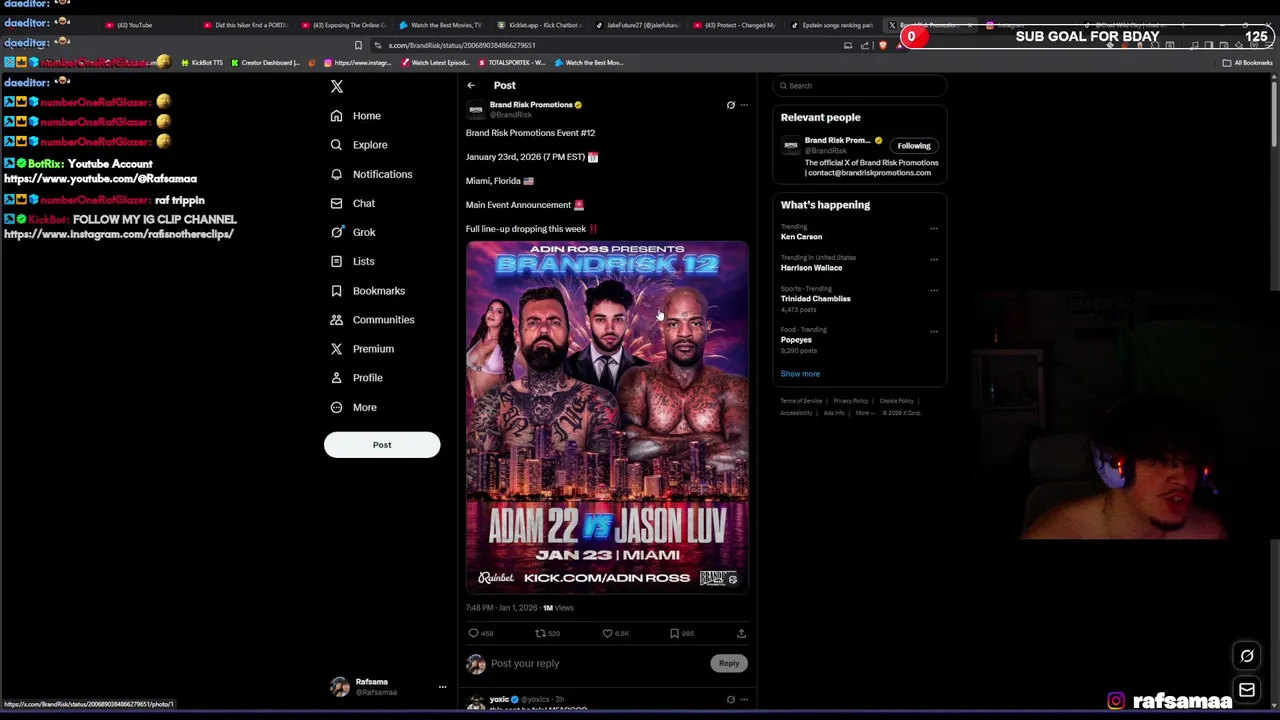1280x720 pixels.
Task: Go back using the Post arrow
Action: click(x=471, y=85)
